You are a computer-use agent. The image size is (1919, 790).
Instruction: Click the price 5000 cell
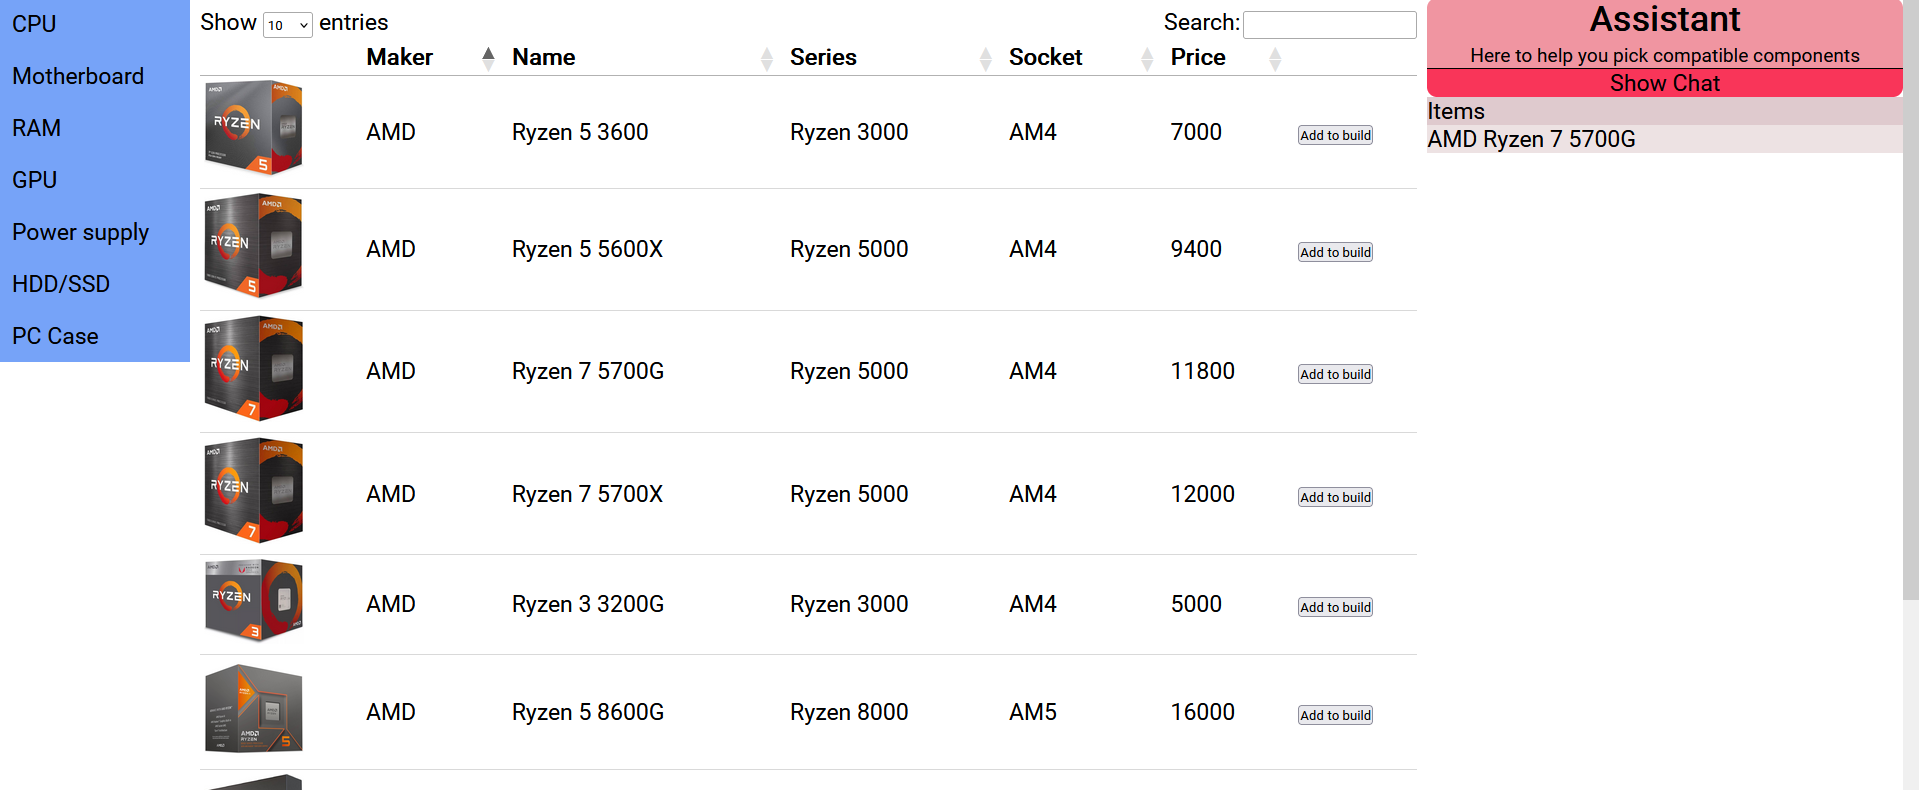(1196, 604)
